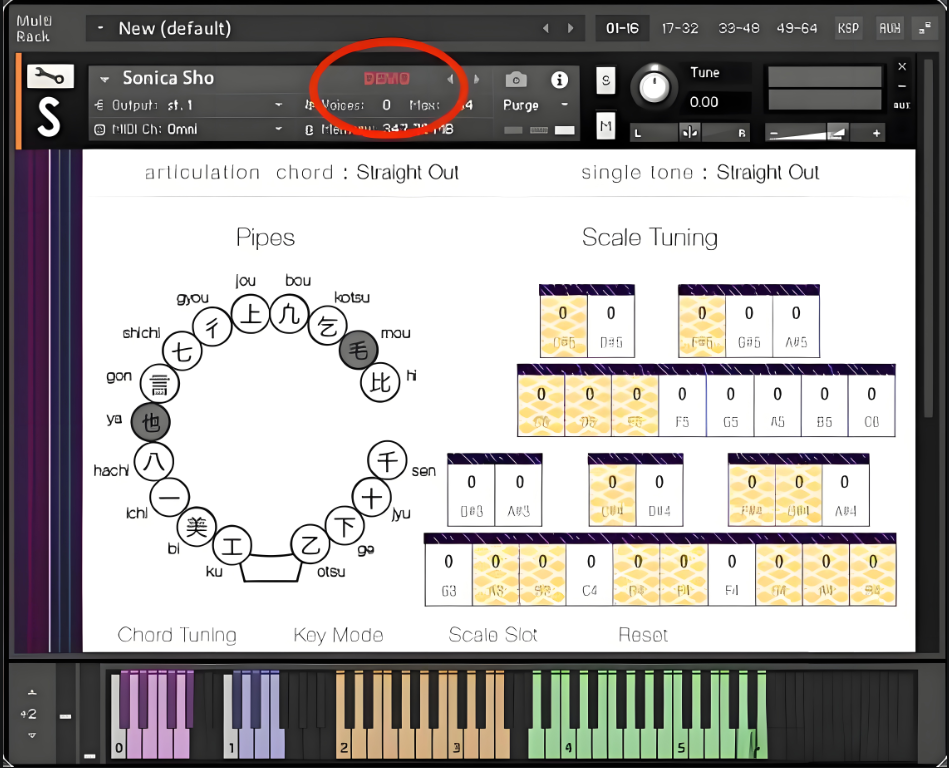Select the 'otsu' pipe circle
Viewport: 949px width, 768px height.
tap(309, 545)
